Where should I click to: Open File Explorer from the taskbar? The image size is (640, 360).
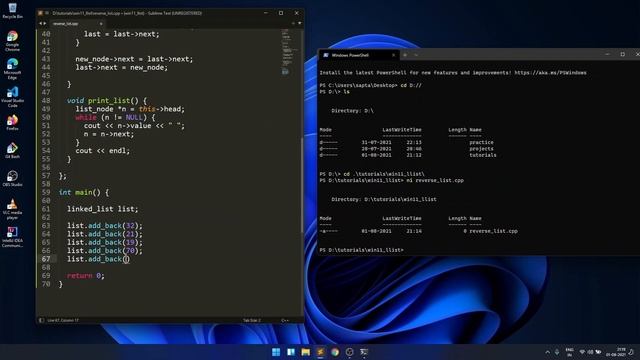(x=305, y=352)
